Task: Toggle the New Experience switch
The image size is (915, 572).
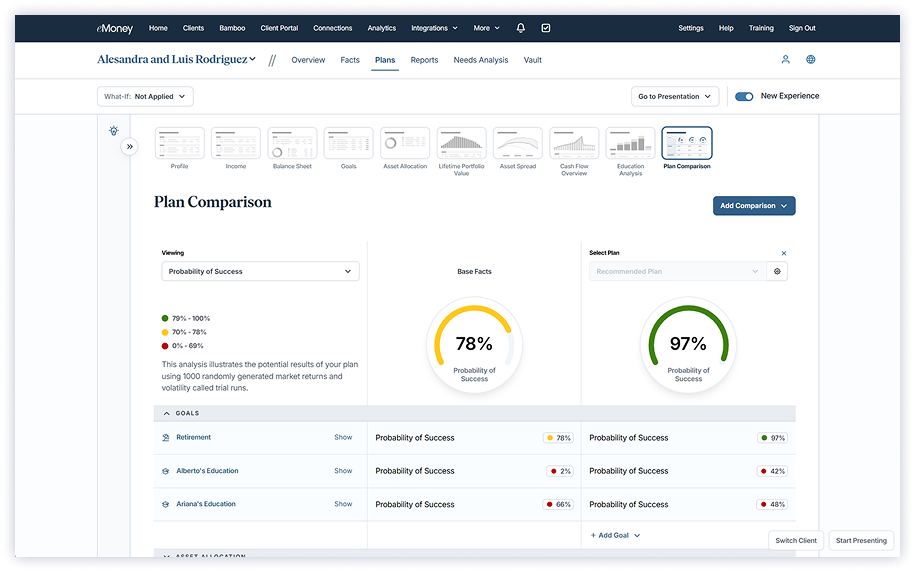Action: point(744,97)
